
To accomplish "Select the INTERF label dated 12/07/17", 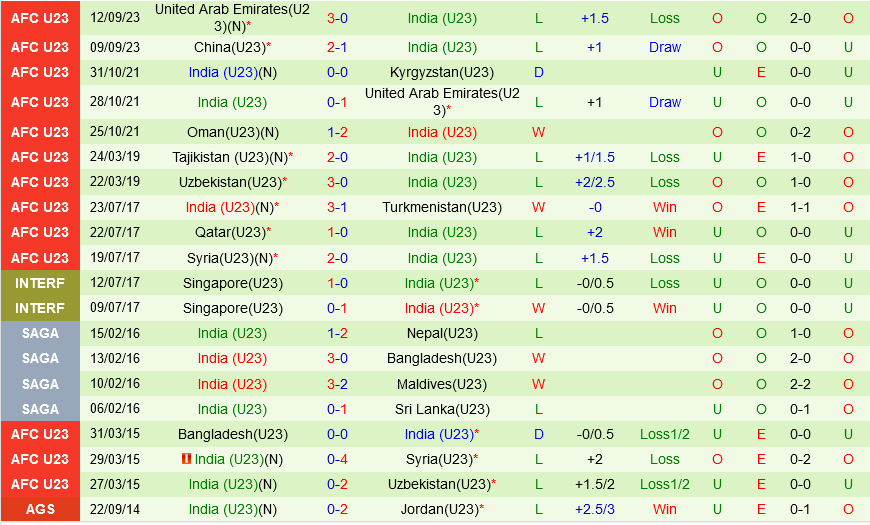I will [x=40, y=283].
